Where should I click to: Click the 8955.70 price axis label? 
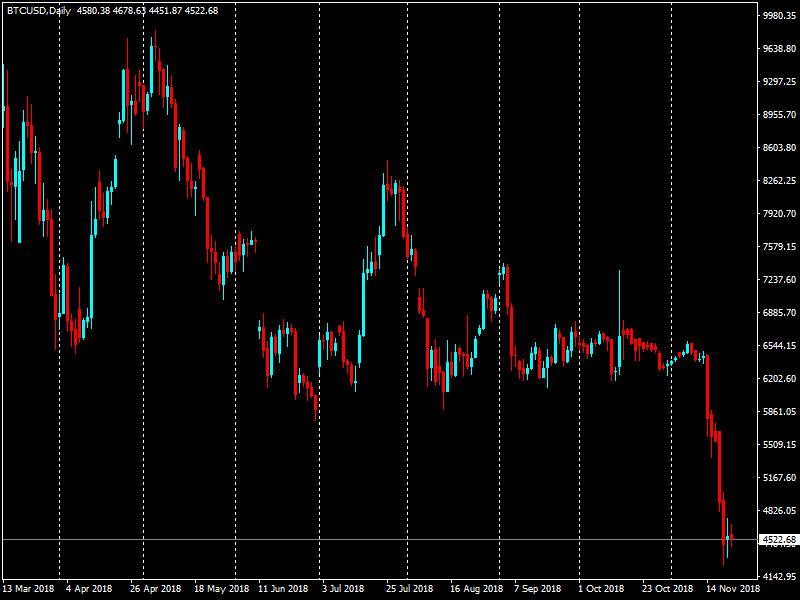[x=780, y=115]
